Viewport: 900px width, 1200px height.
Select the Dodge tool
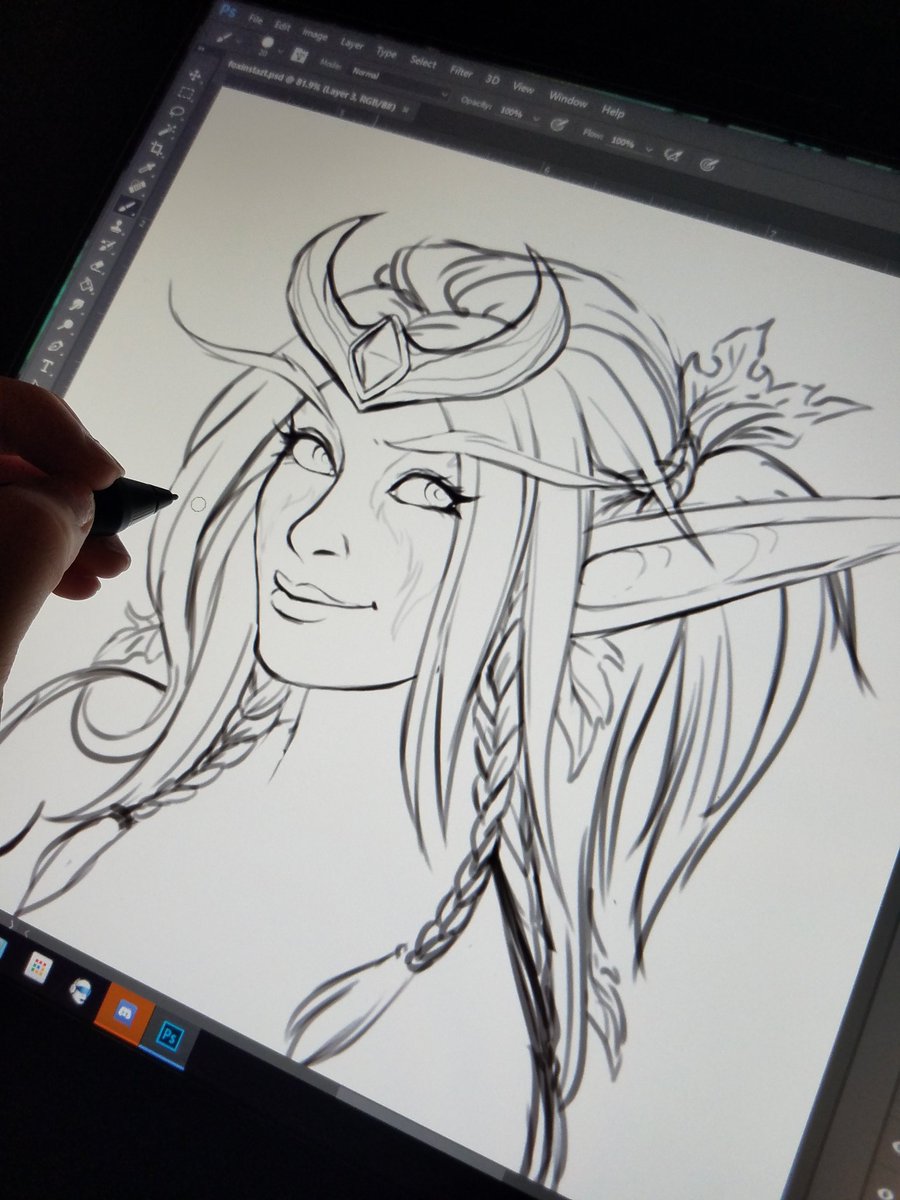click(65, 325)
